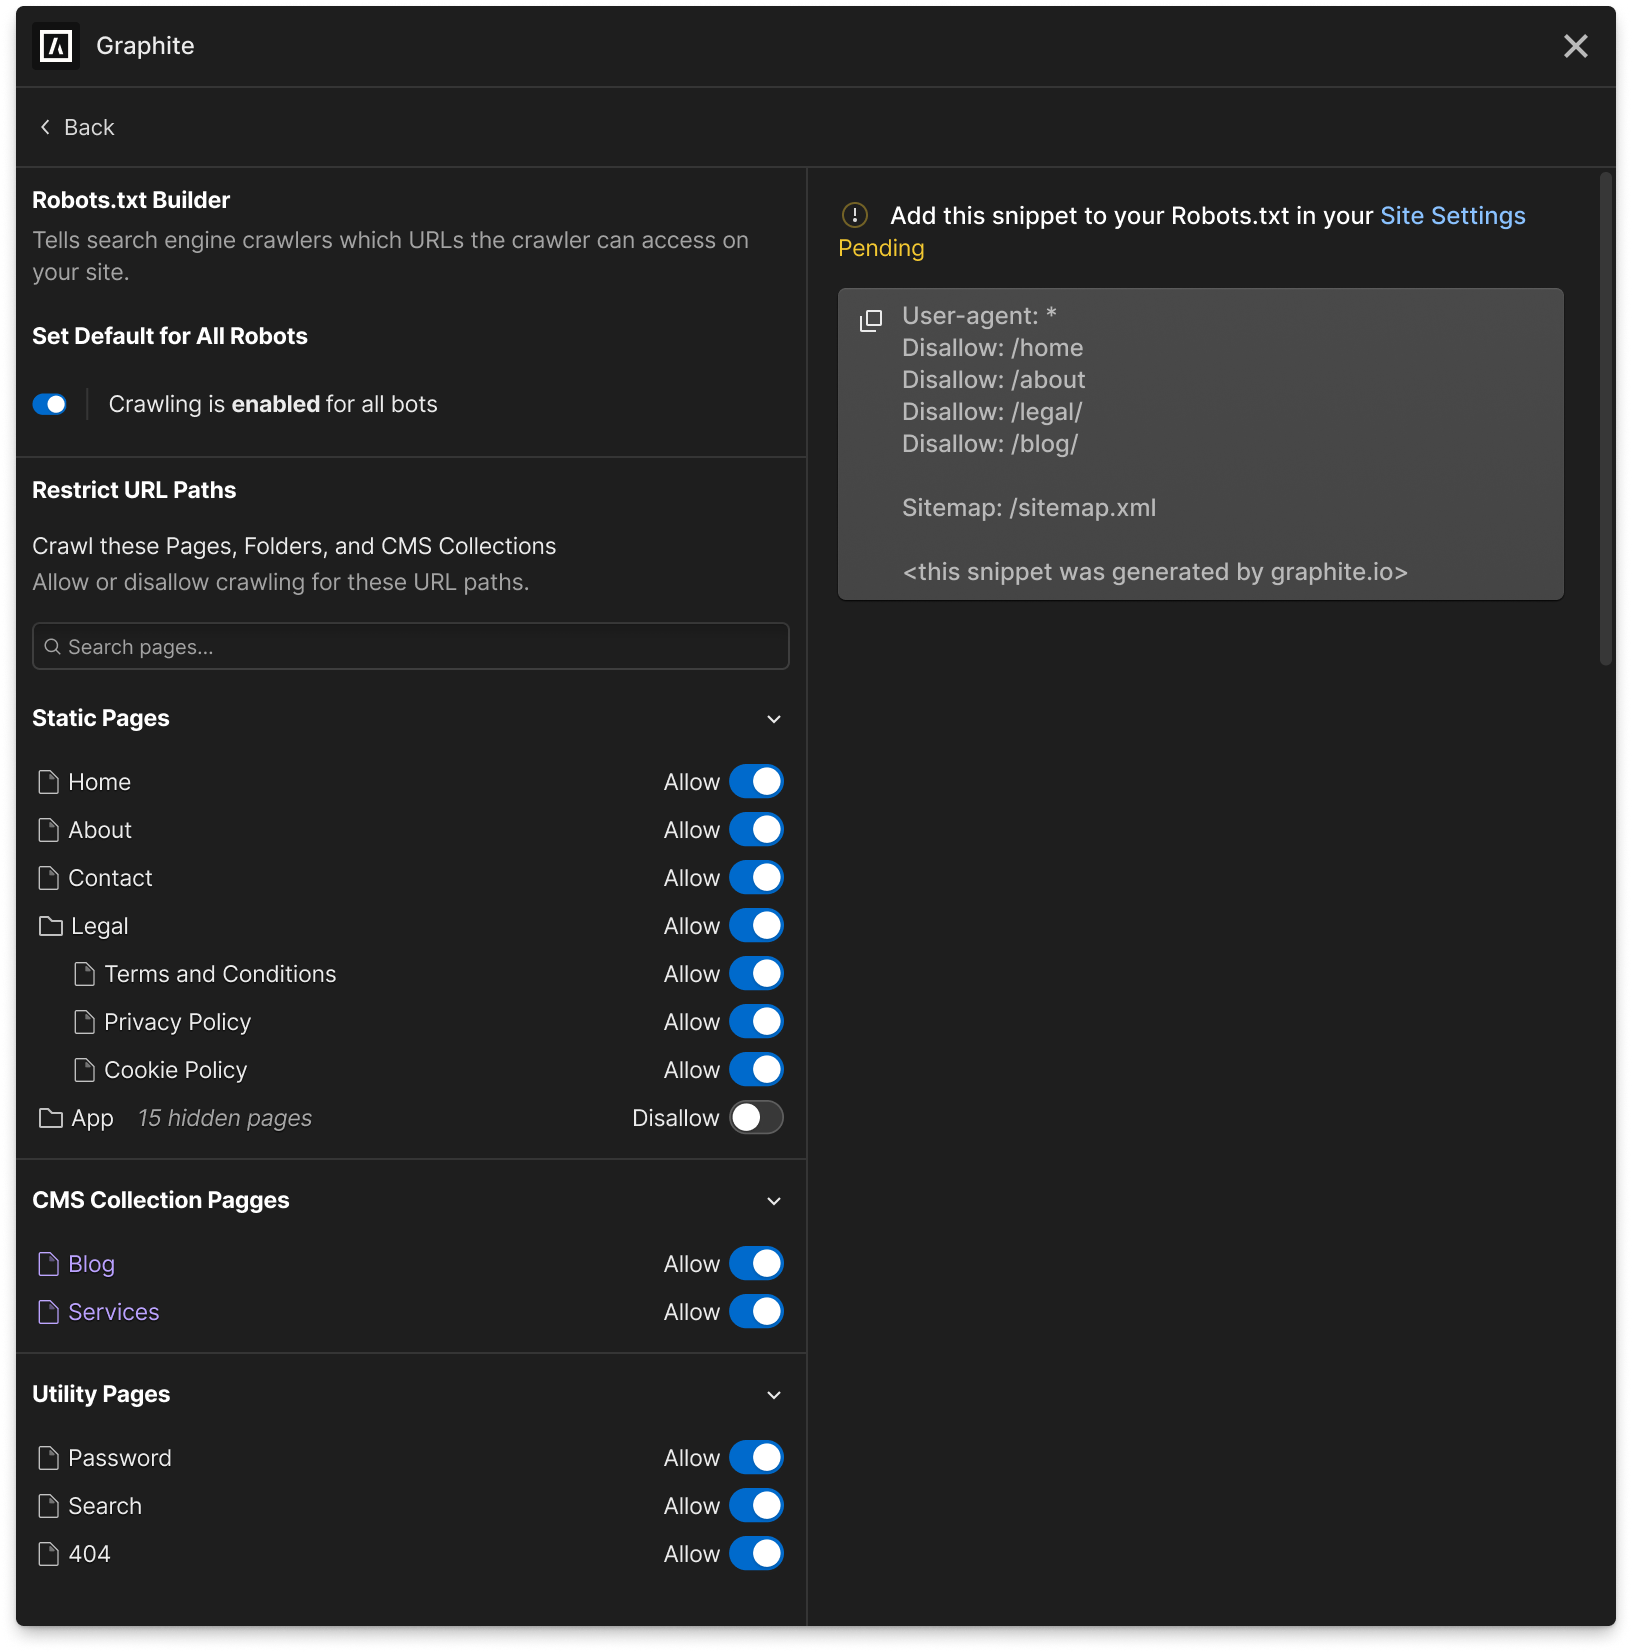Click the Cookie Policy file icon

pos(85,1070)
